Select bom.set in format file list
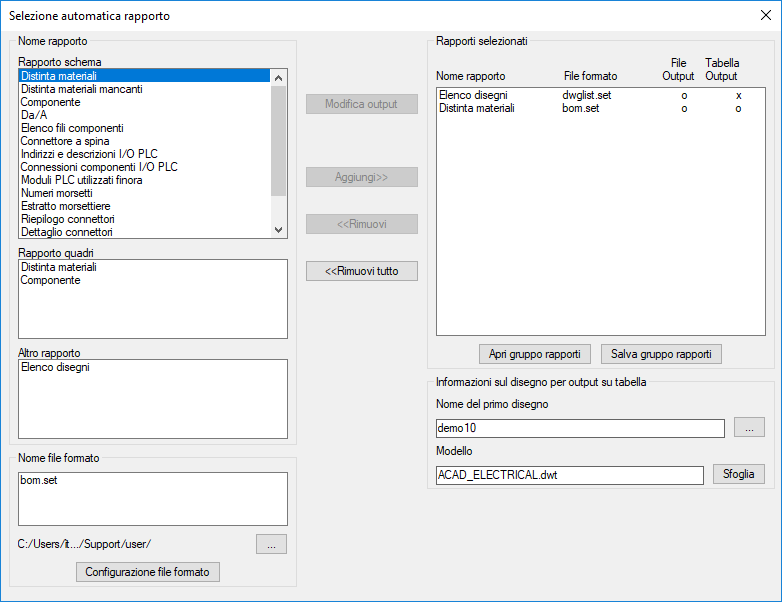This screenshot has height=602, width=782. point(41,480)
